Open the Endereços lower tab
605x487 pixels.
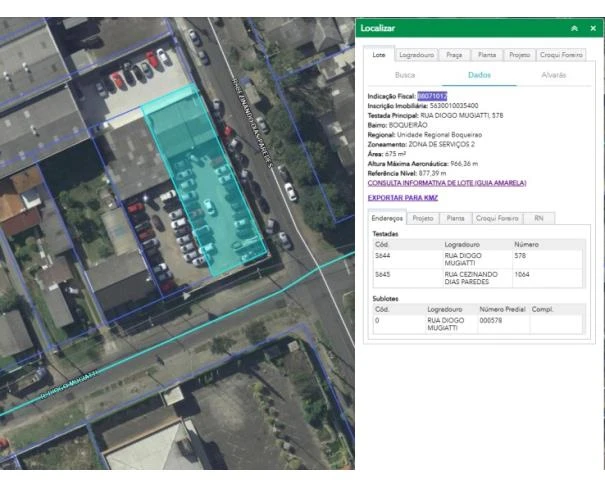(x=387, y=218)
